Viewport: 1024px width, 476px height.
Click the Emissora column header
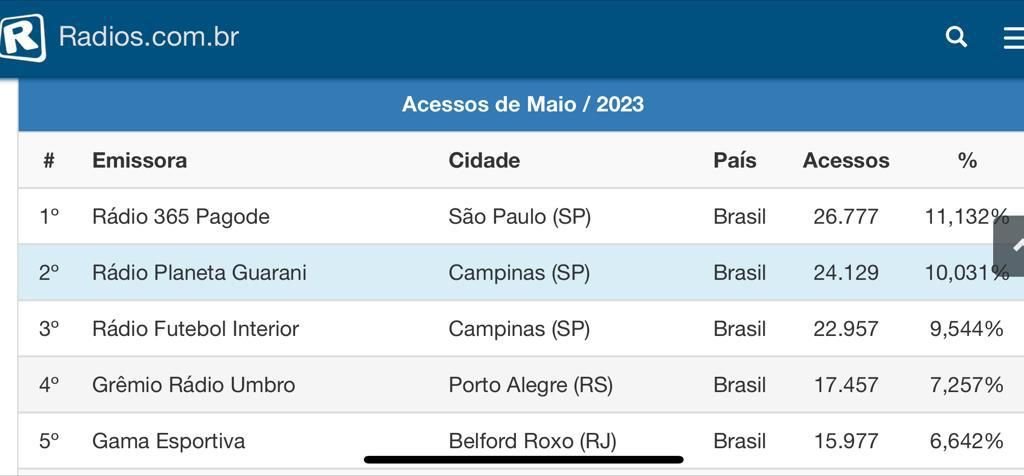pyautogui.click(x=140, y=160)
